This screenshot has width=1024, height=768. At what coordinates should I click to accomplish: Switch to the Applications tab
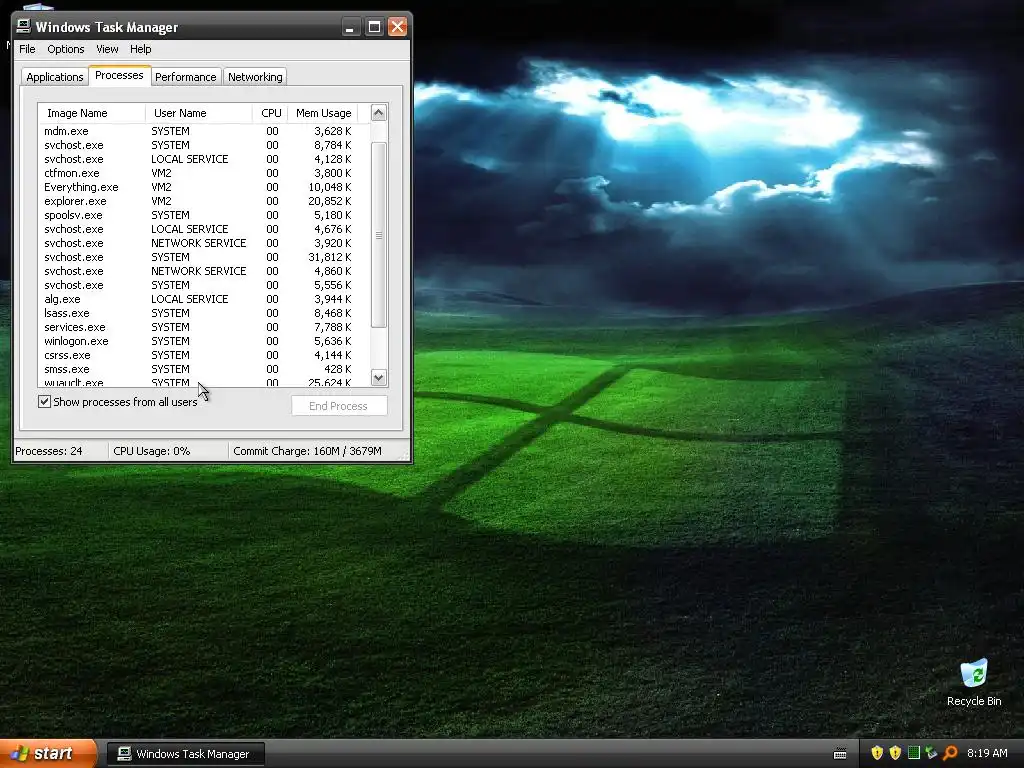[55, 77]
